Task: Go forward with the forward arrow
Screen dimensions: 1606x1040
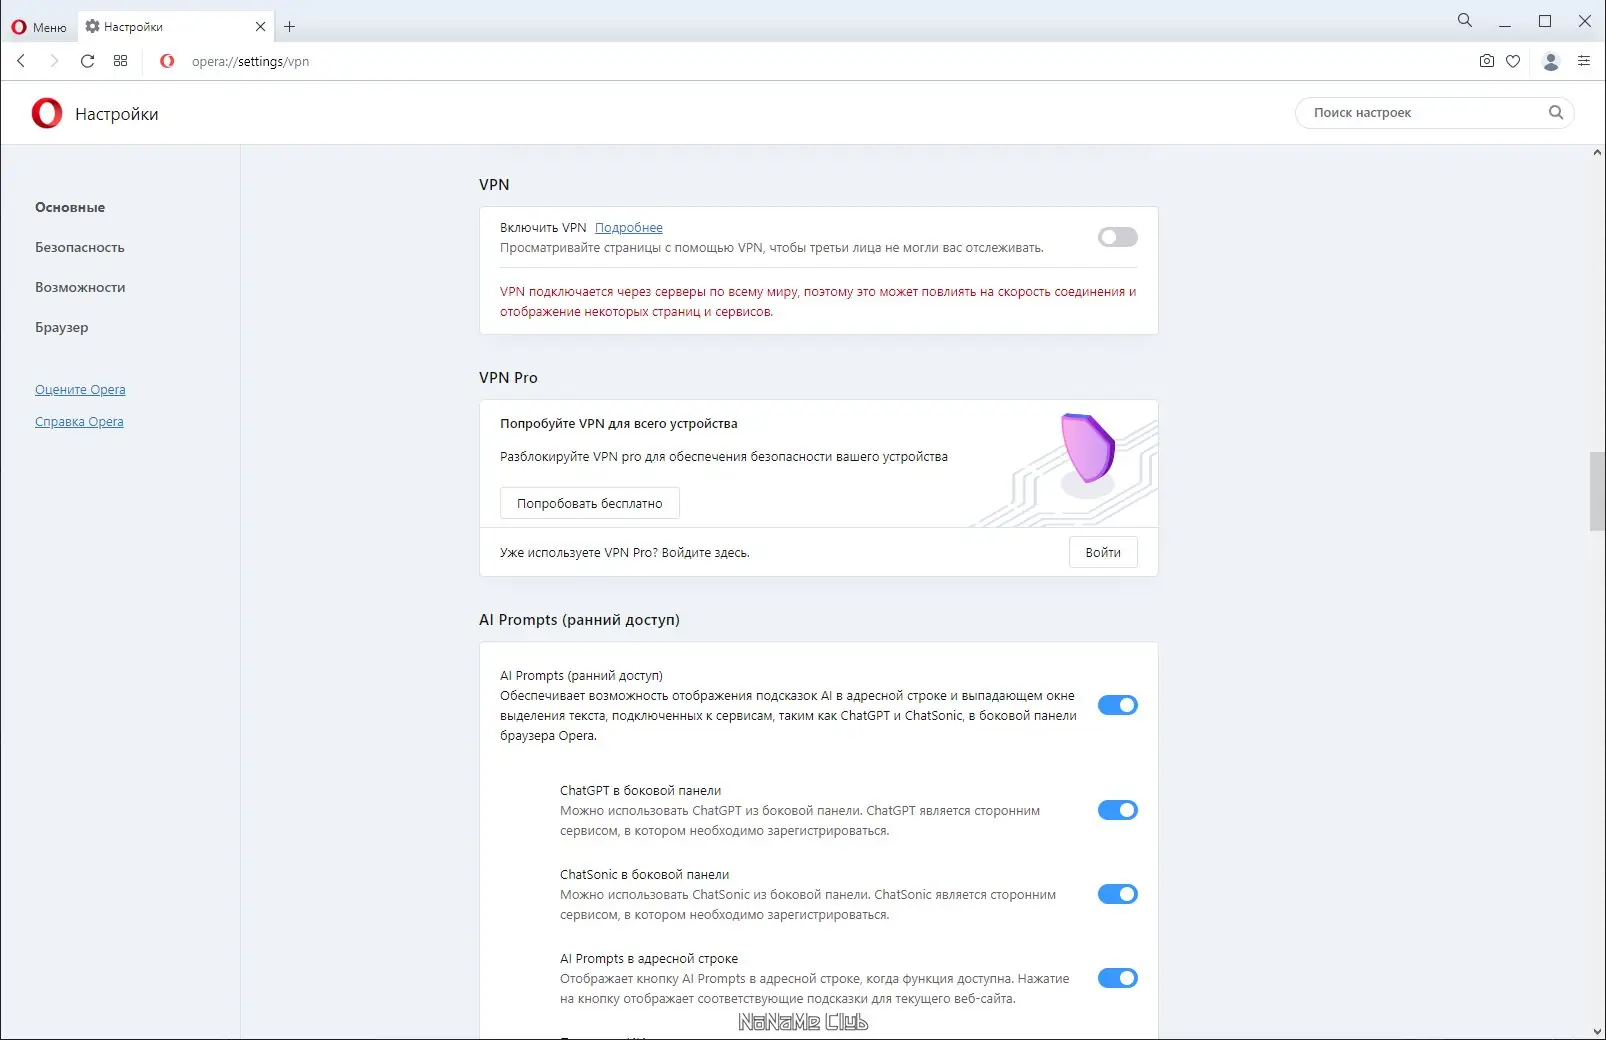Action: point(54,61)
